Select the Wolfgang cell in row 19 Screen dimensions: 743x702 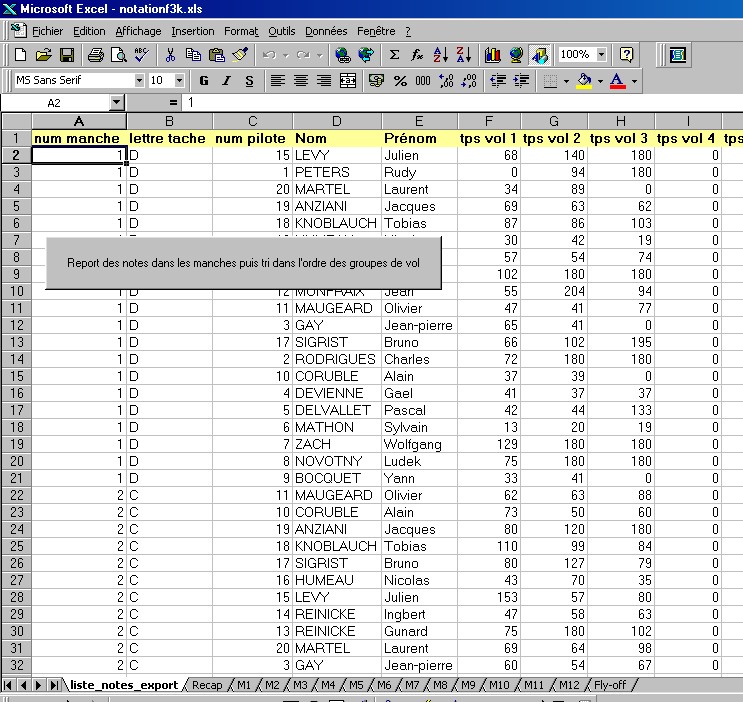[x=419, y=444]
